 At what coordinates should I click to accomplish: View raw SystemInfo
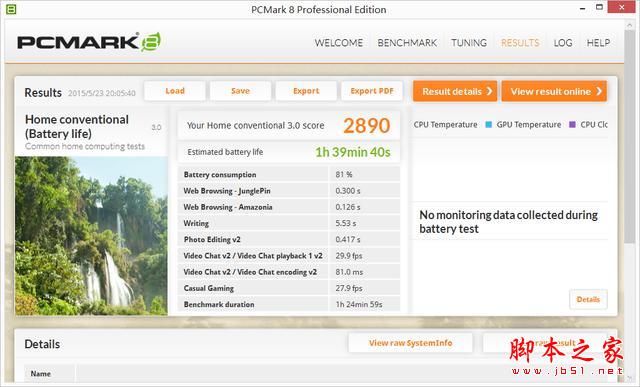coord(411,343)
